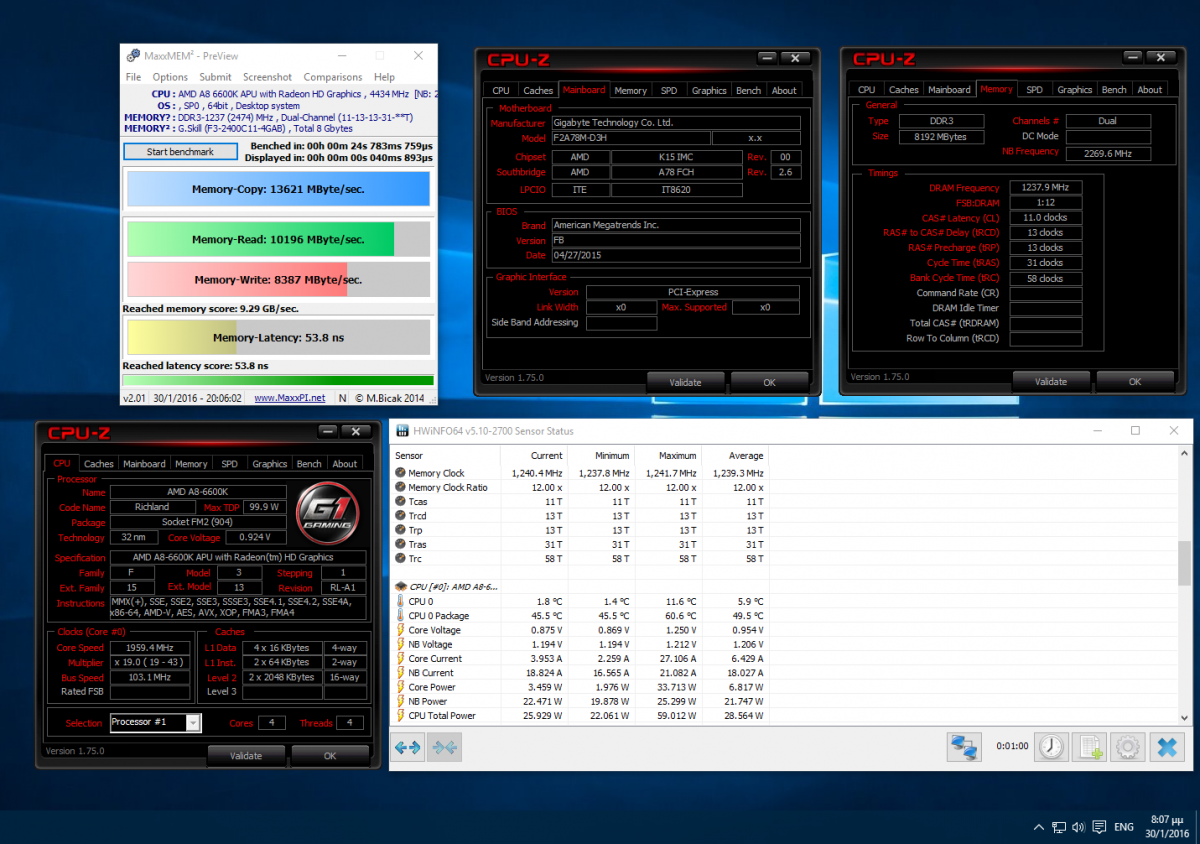Click Trc sensor row icon
The height and width of the screenshot is (844, 1200).
tap(401, 558)
